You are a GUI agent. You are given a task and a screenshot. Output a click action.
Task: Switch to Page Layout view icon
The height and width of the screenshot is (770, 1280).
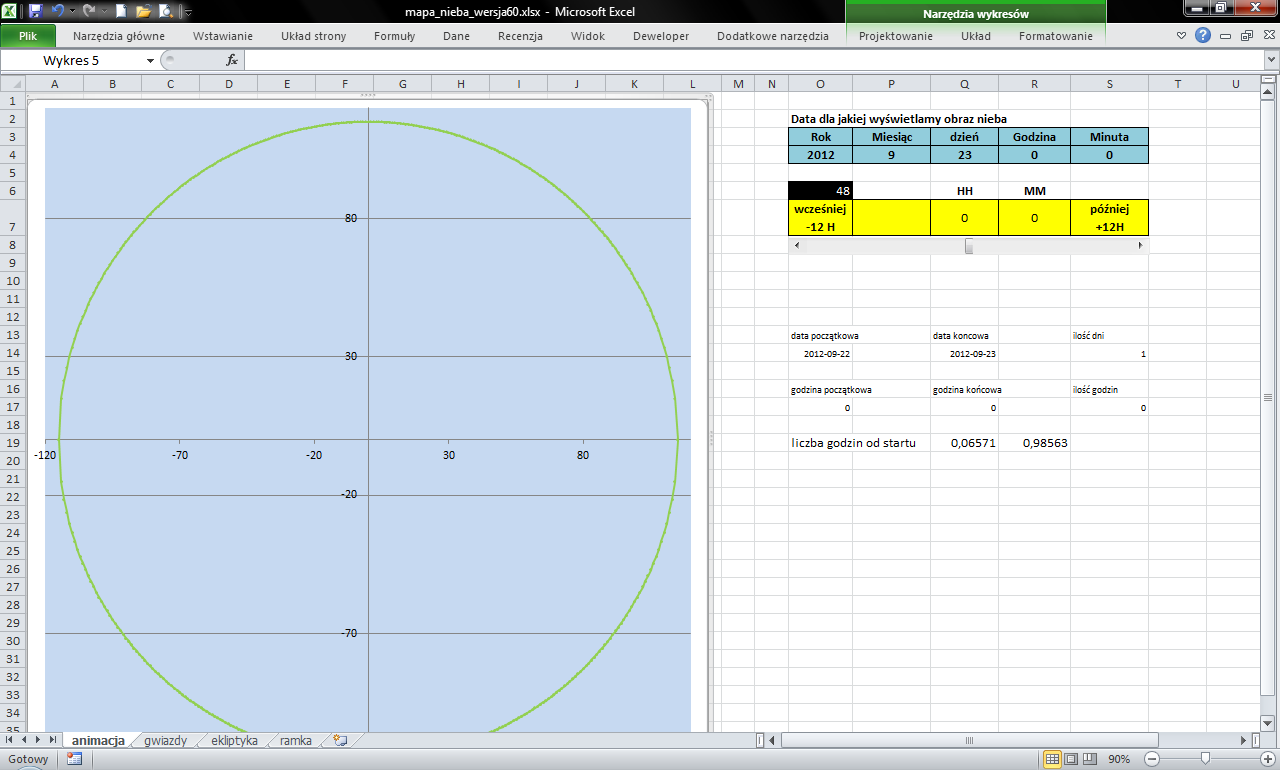pos(1071,759)
